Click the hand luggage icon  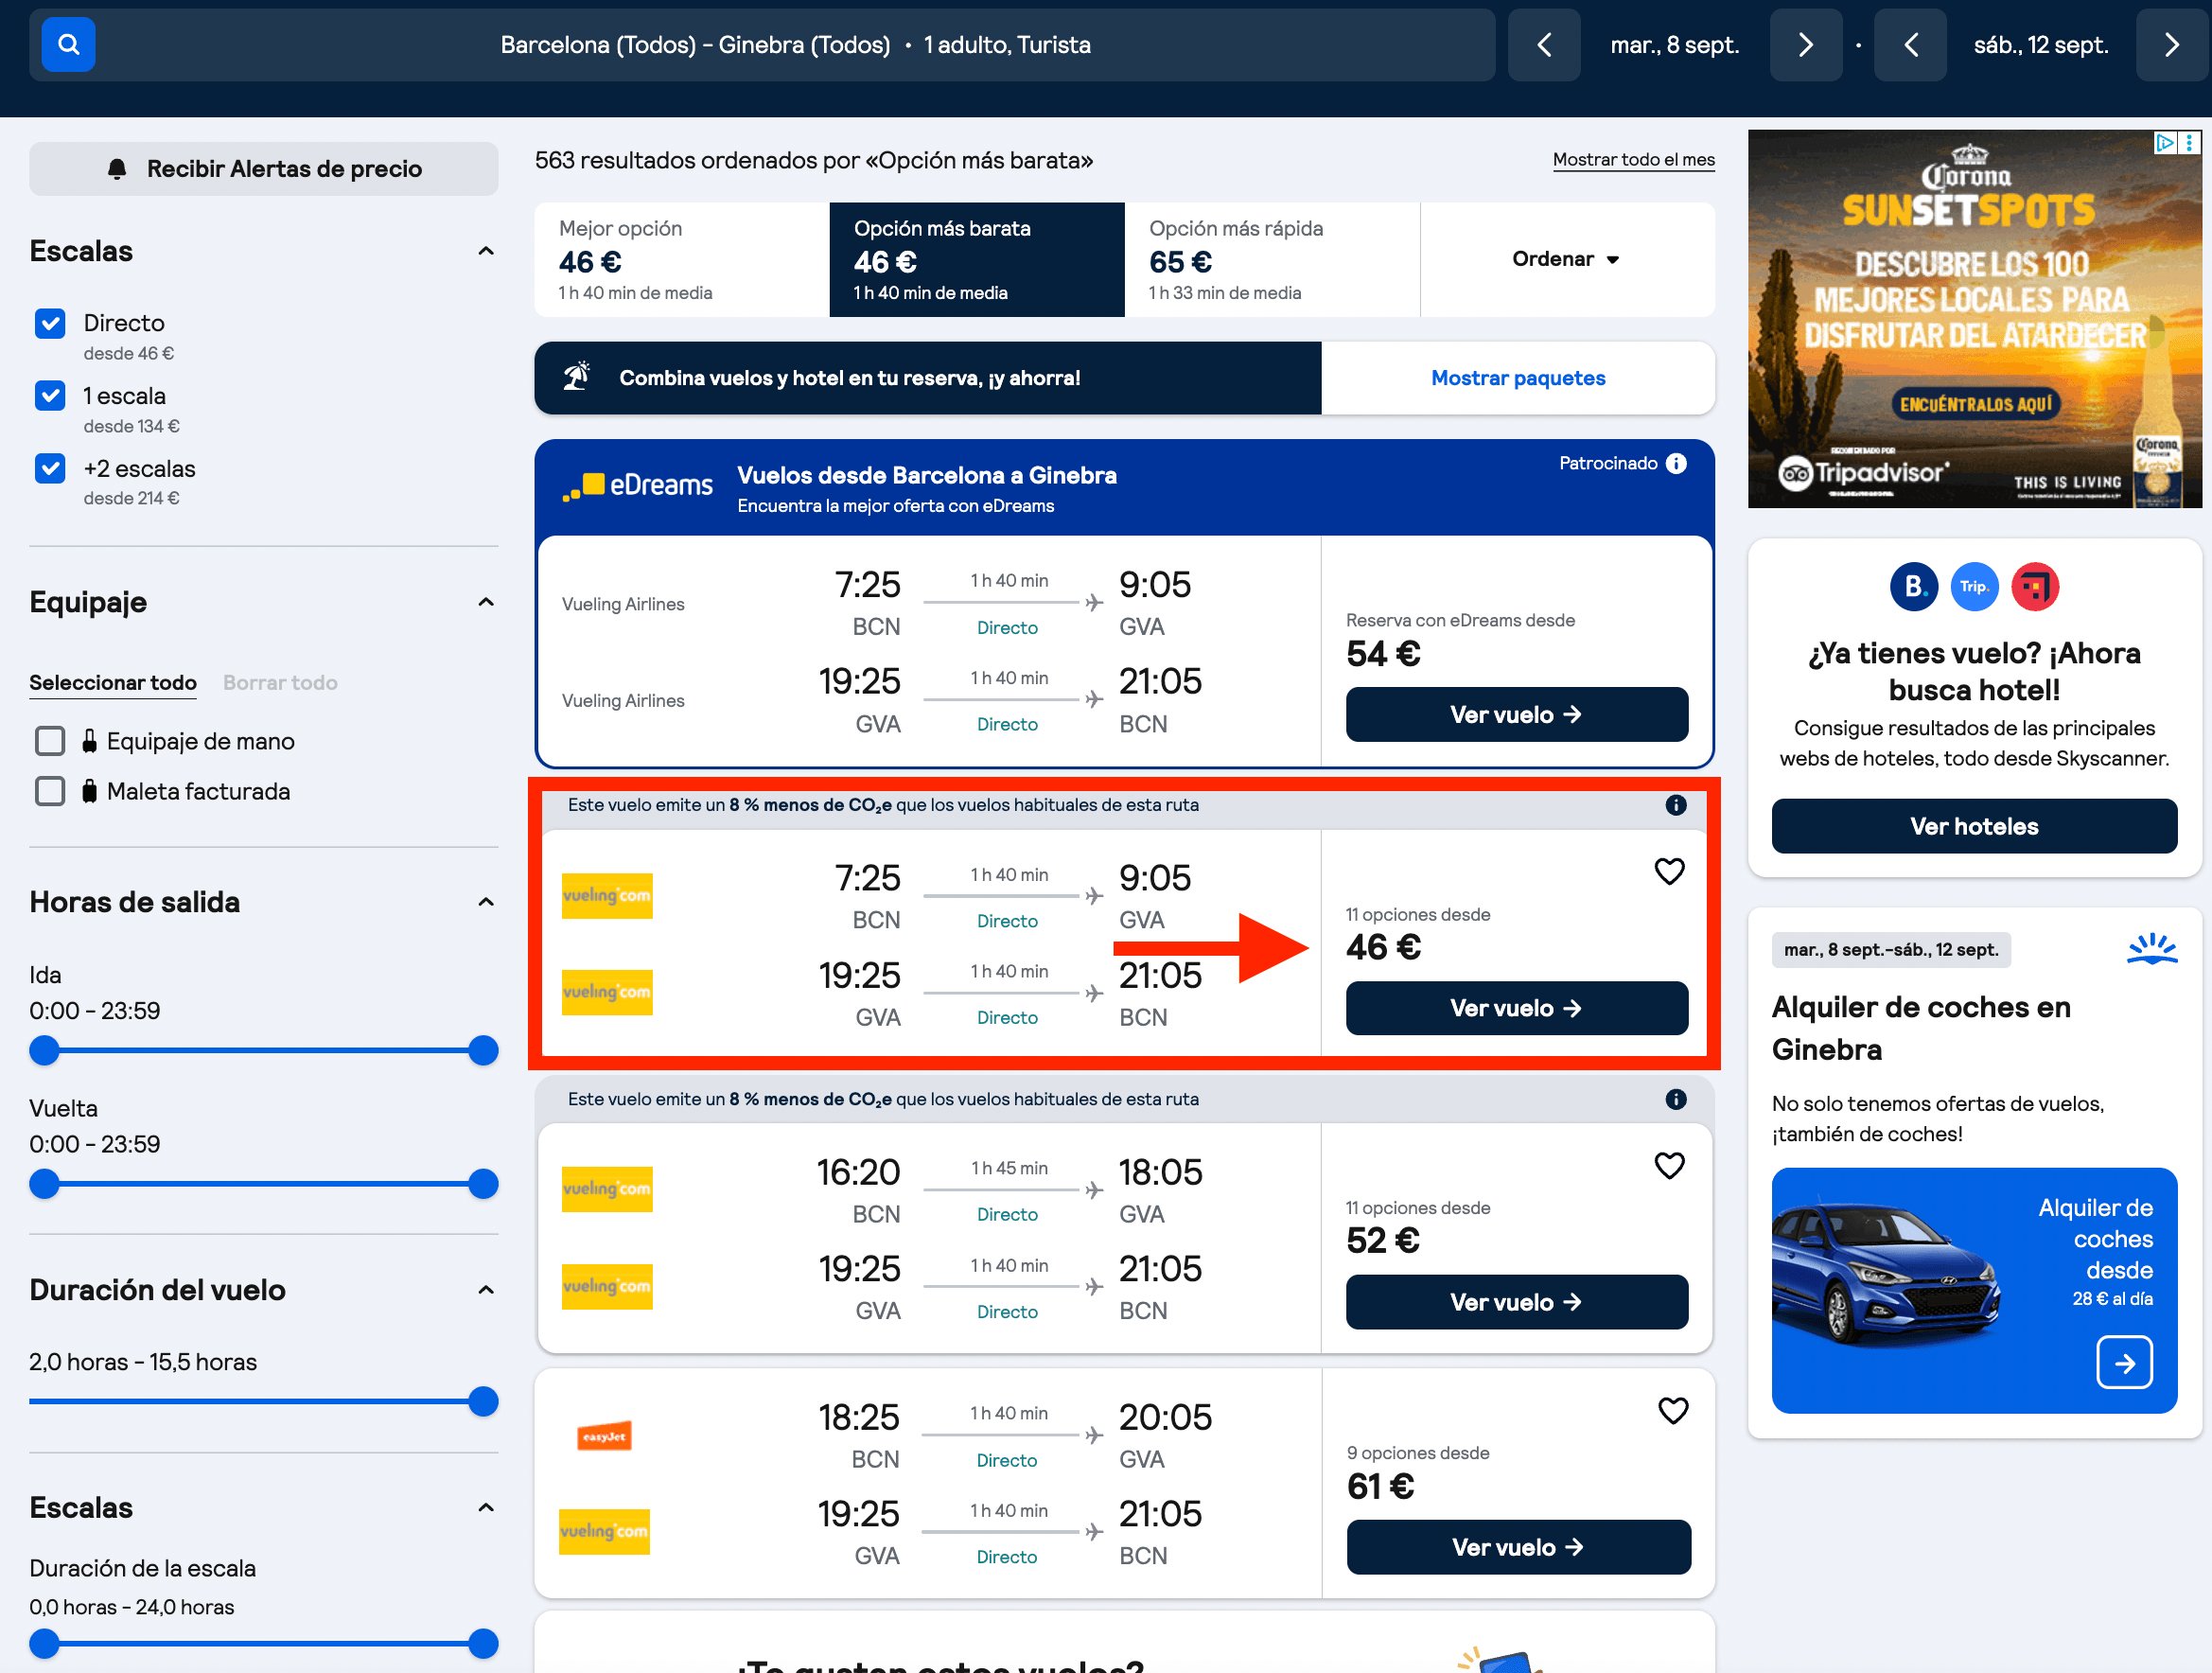[x=89, y=741]
